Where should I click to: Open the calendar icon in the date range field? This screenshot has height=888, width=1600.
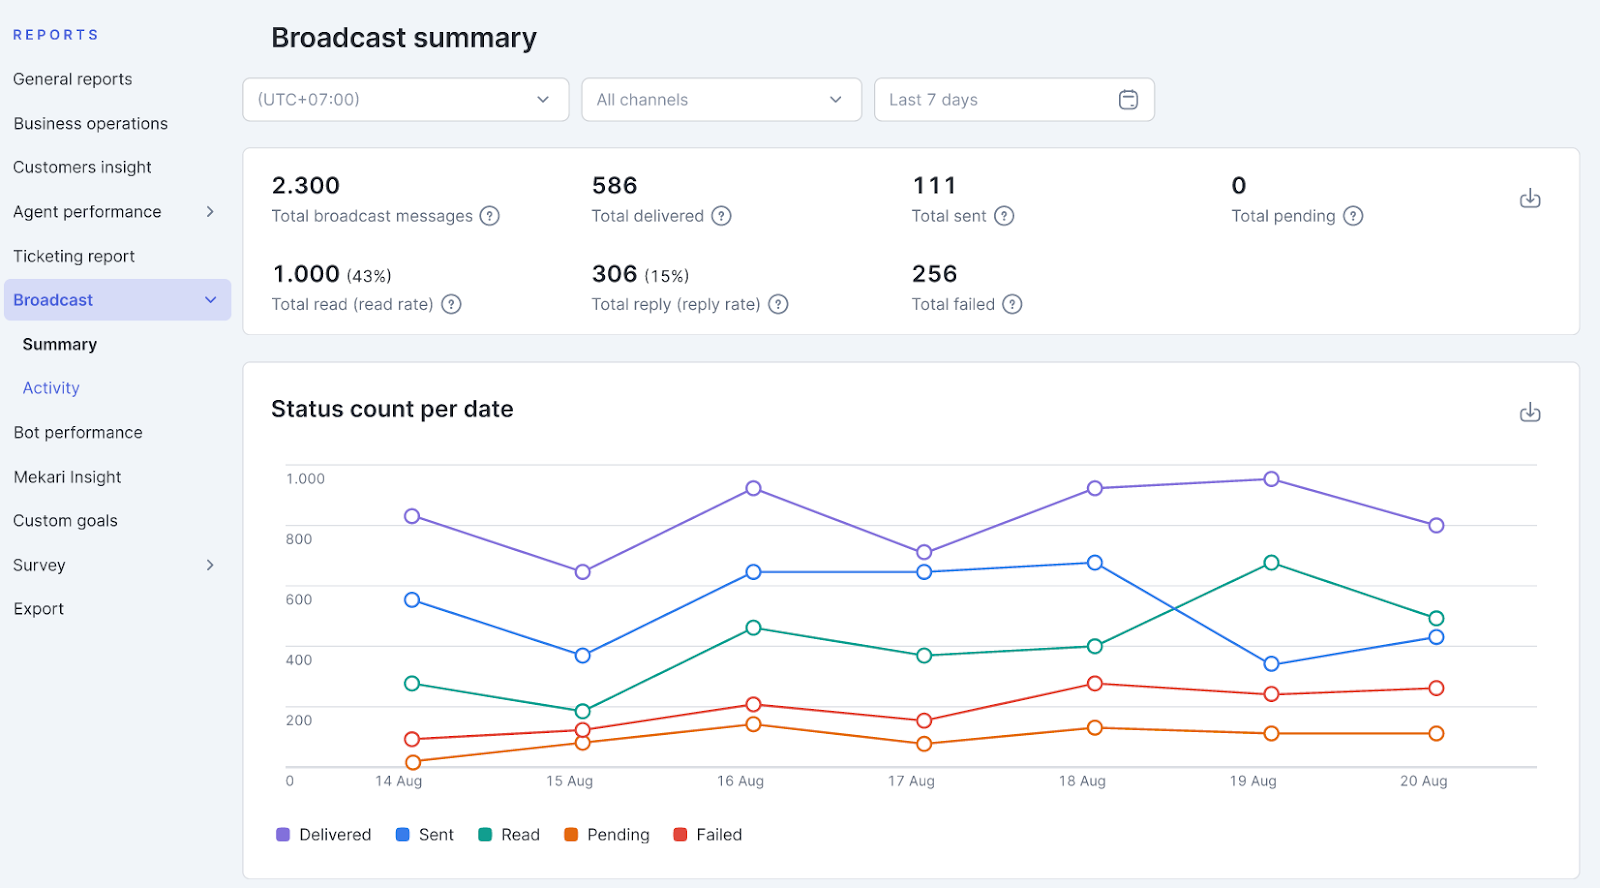(1128, 100)
